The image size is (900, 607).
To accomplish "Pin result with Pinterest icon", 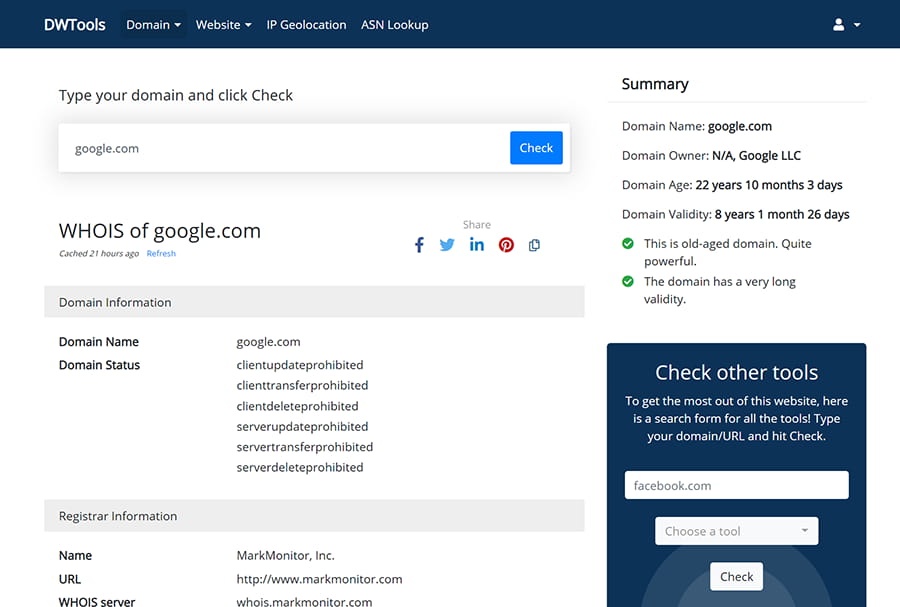I will (x=506, y=245).
